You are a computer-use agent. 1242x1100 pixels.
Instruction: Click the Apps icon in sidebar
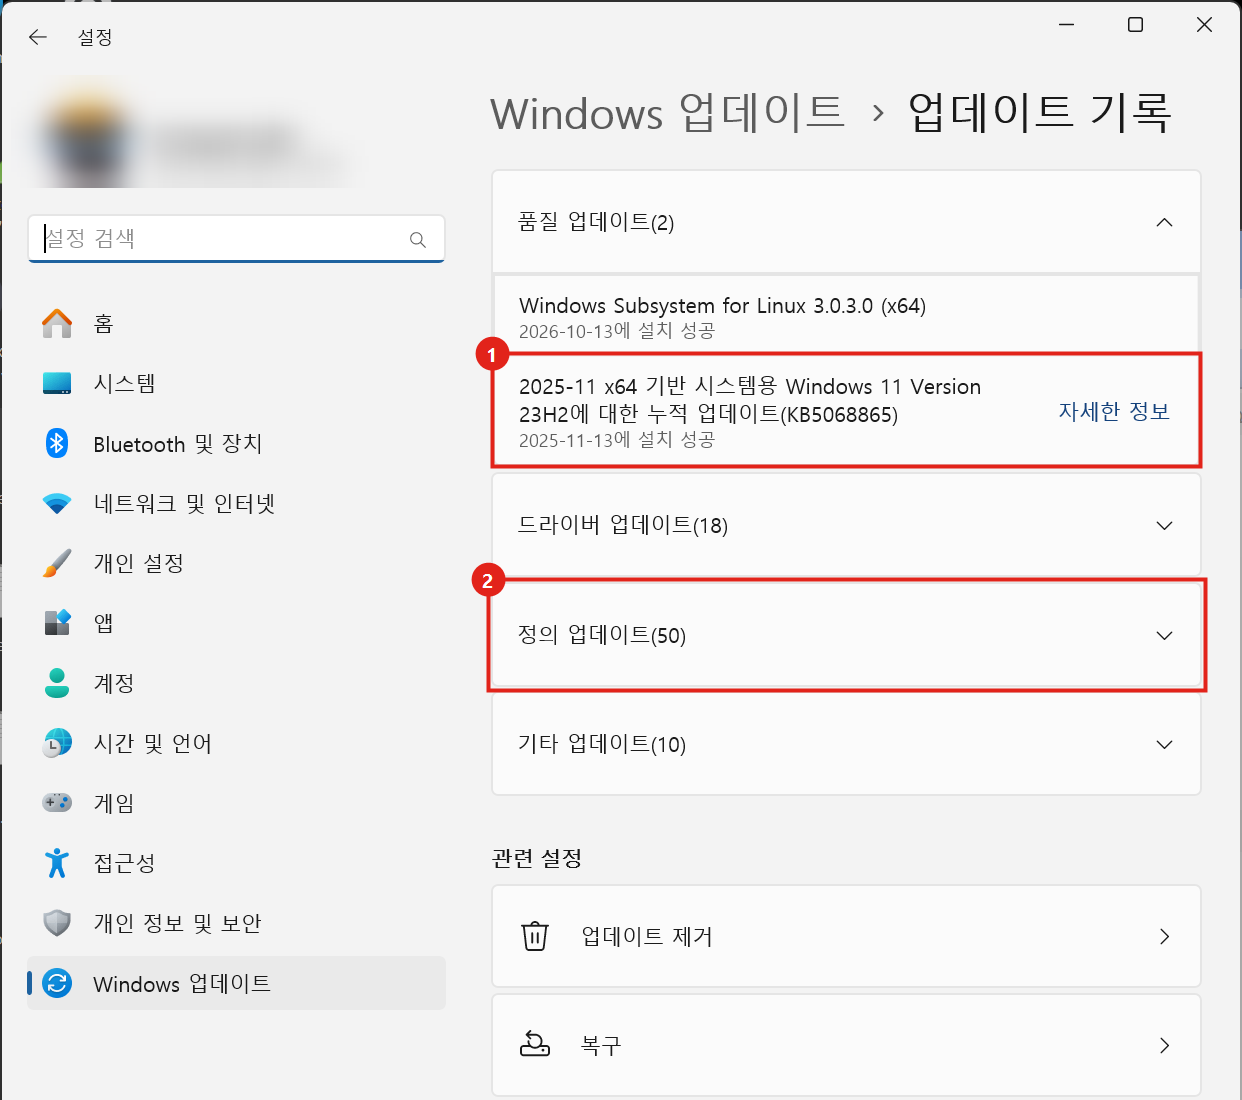coord(57,623)
